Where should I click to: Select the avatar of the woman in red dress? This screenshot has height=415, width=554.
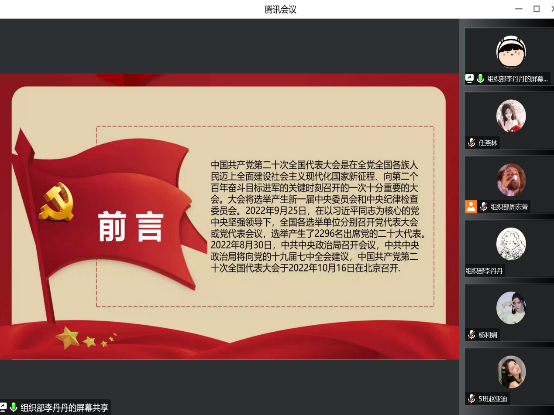[x=511, y=116]
